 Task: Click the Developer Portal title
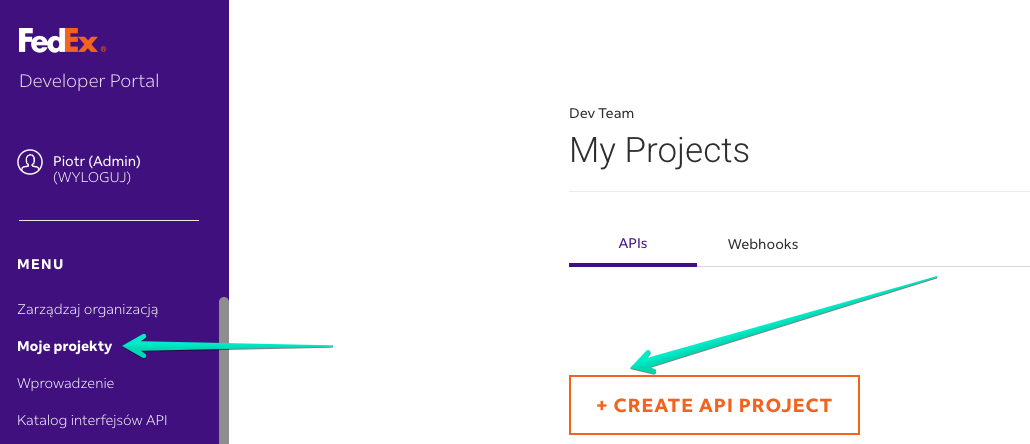coord(89,81)
